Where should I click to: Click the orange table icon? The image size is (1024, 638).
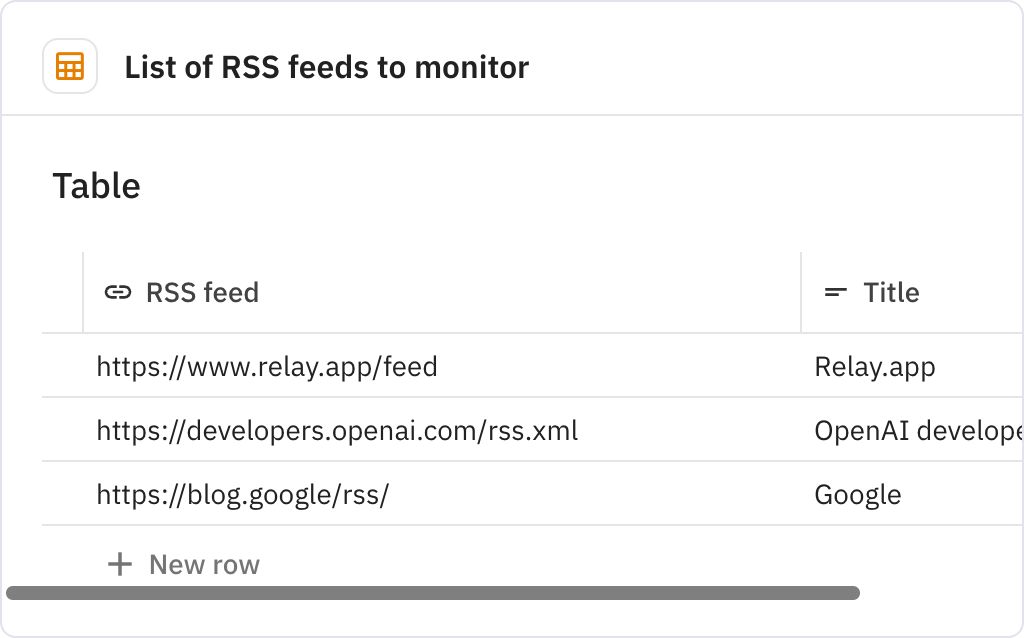(x=69, y=67)
